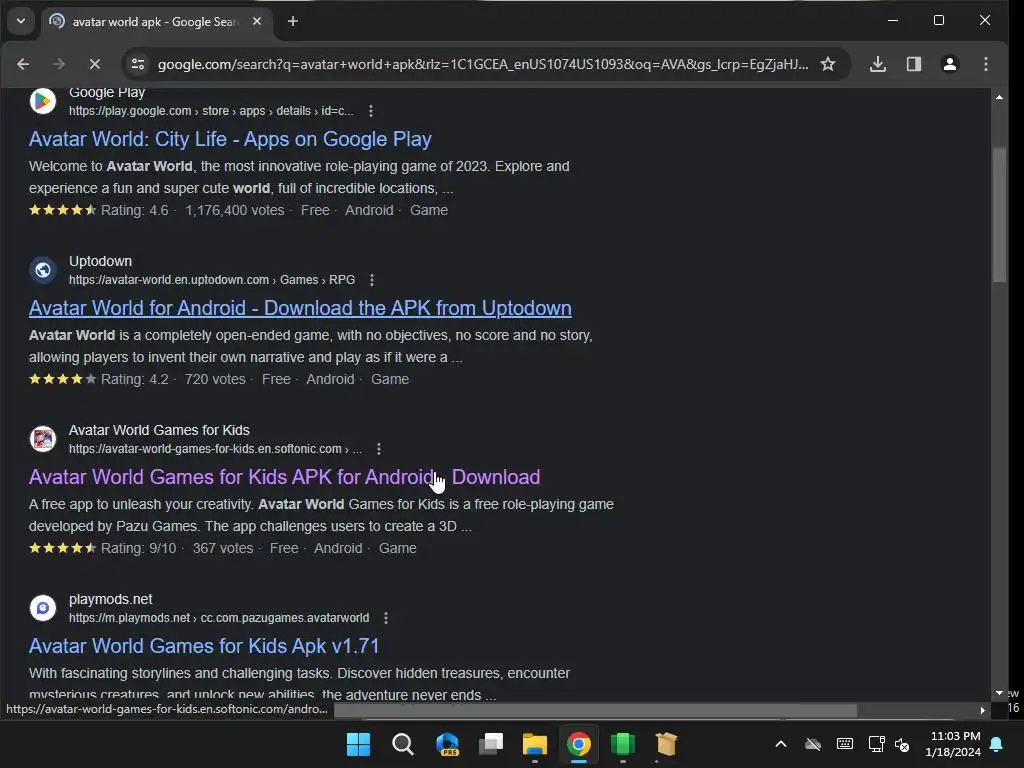Viewport: 1024px width, 768px height.
Task: Bookmark this page with the star
Action: pos(828,64)
